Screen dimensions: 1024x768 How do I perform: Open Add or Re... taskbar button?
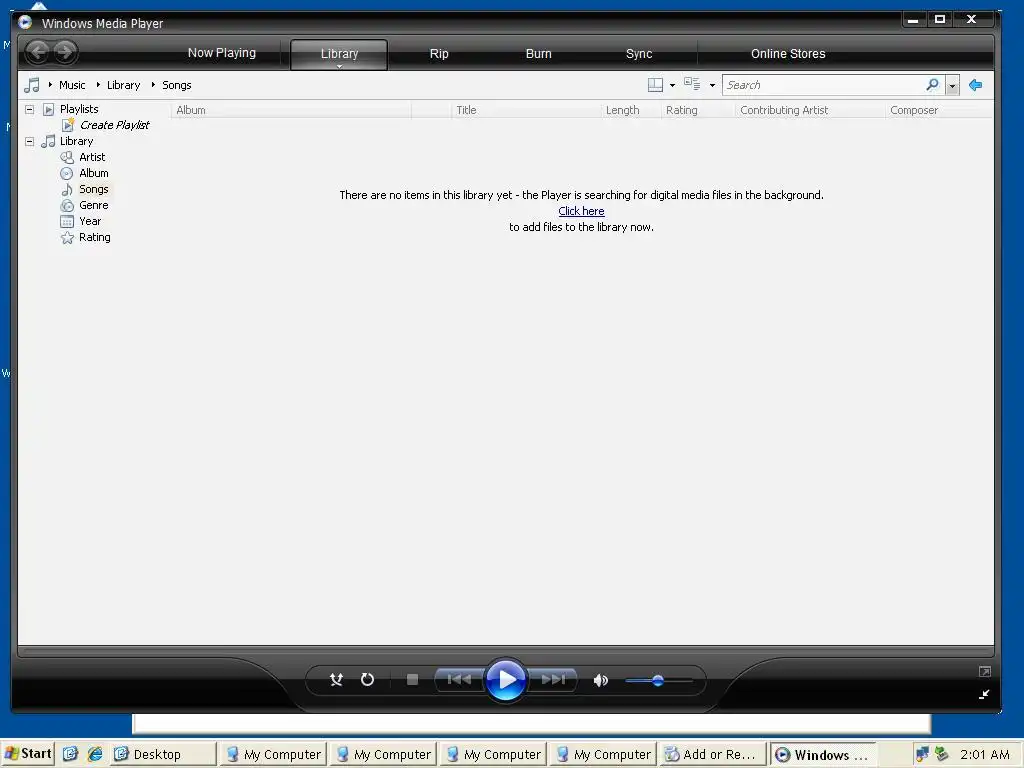(x=712, y=754)
